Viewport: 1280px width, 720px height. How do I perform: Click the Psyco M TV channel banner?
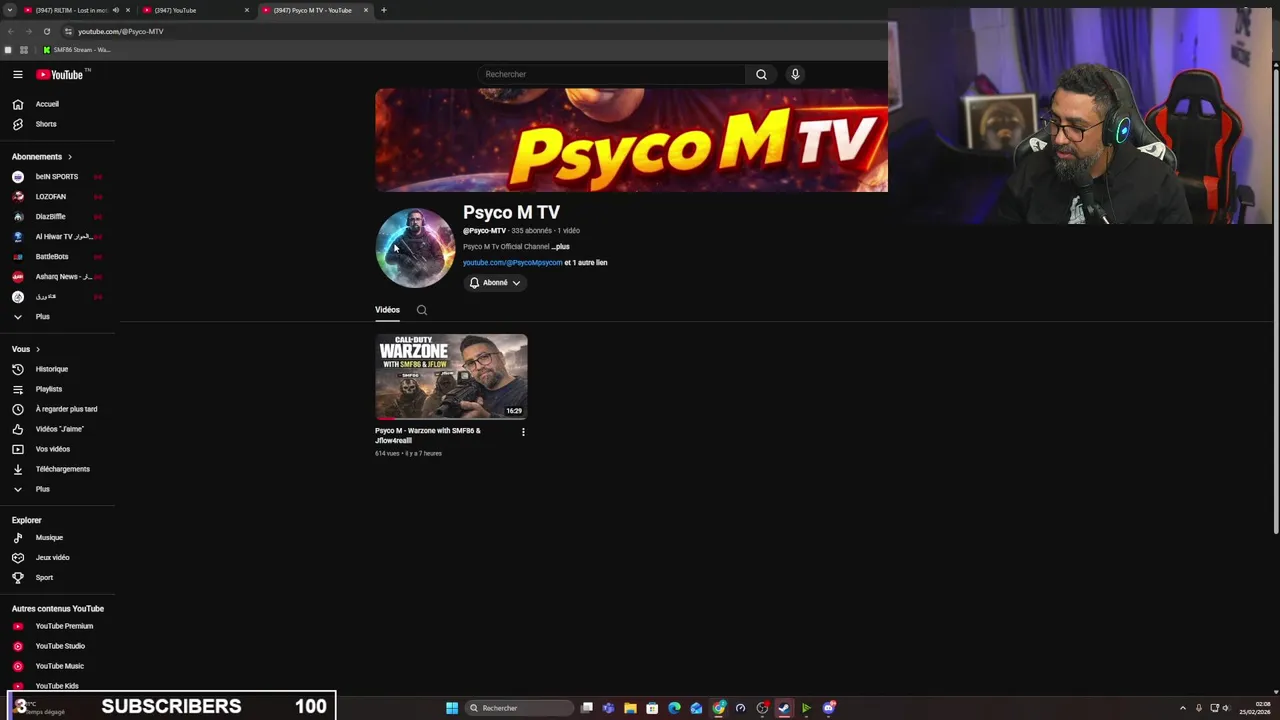631,140
